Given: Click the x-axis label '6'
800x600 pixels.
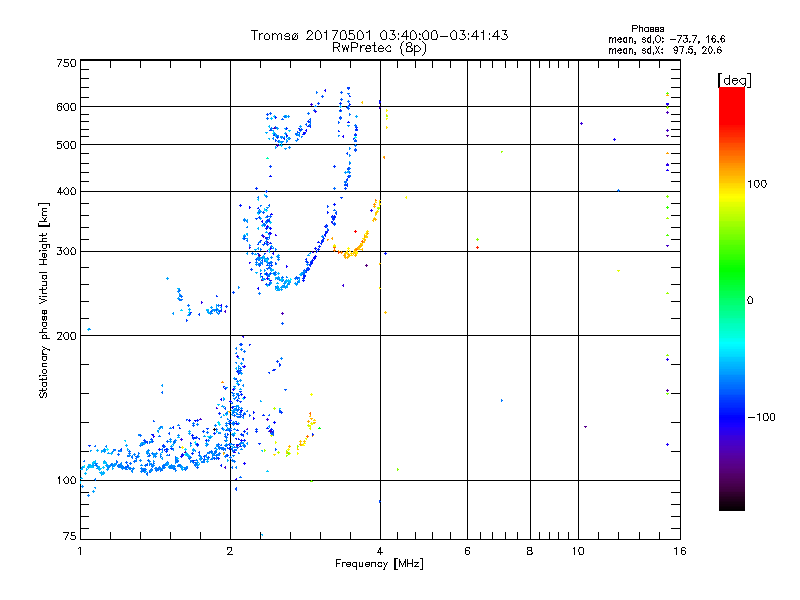Looking at the screenshot, I should pos(467,551).
